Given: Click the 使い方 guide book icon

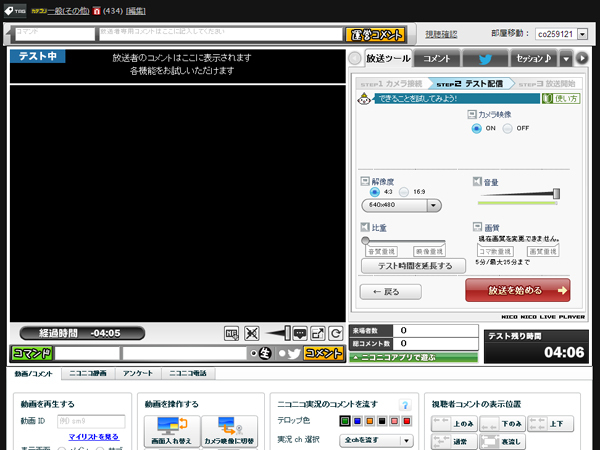Looking at the screenshot, I should tap(565, 98).
